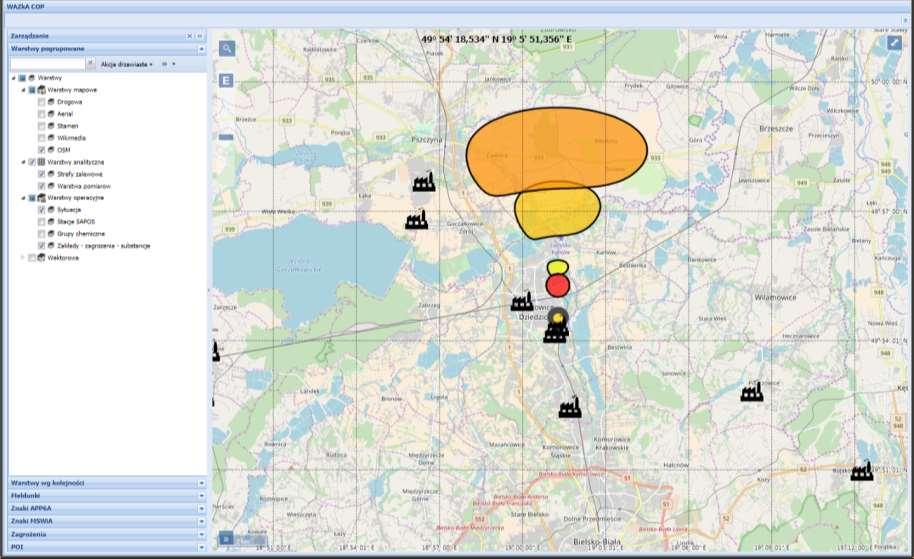The width and height of the screenshot is (914, 559).
Task: Click the blue zoom bar below the E button
Action: click(226, 138)
